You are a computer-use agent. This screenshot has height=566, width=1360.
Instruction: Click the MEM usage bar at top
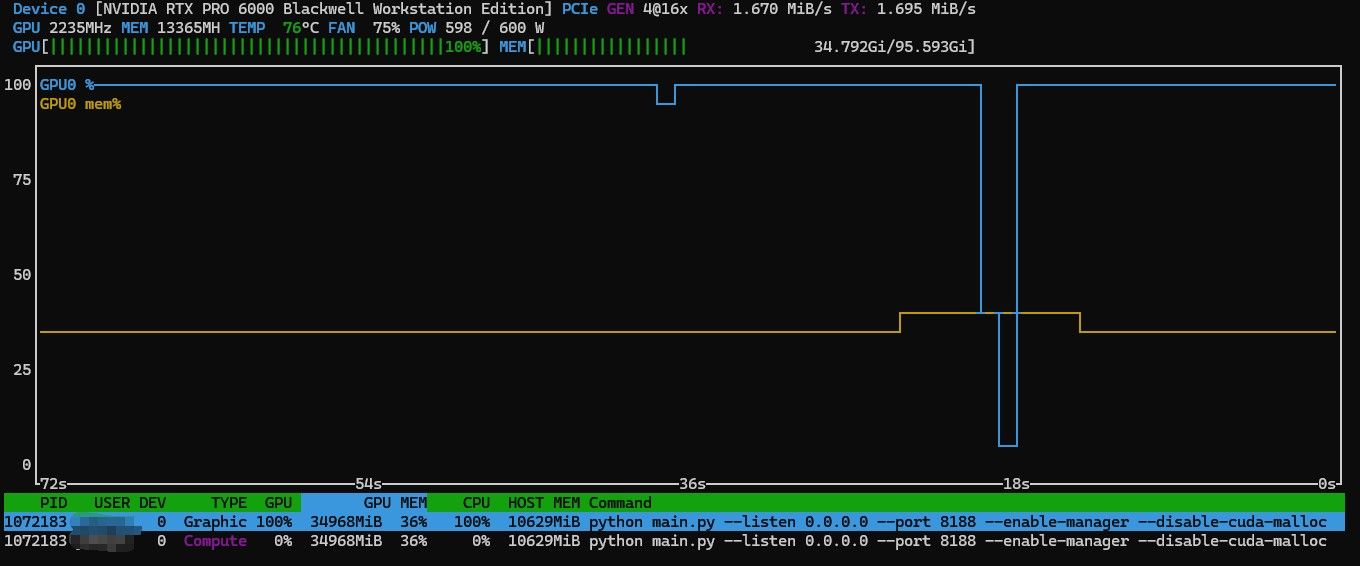click(x=737, y=47)
